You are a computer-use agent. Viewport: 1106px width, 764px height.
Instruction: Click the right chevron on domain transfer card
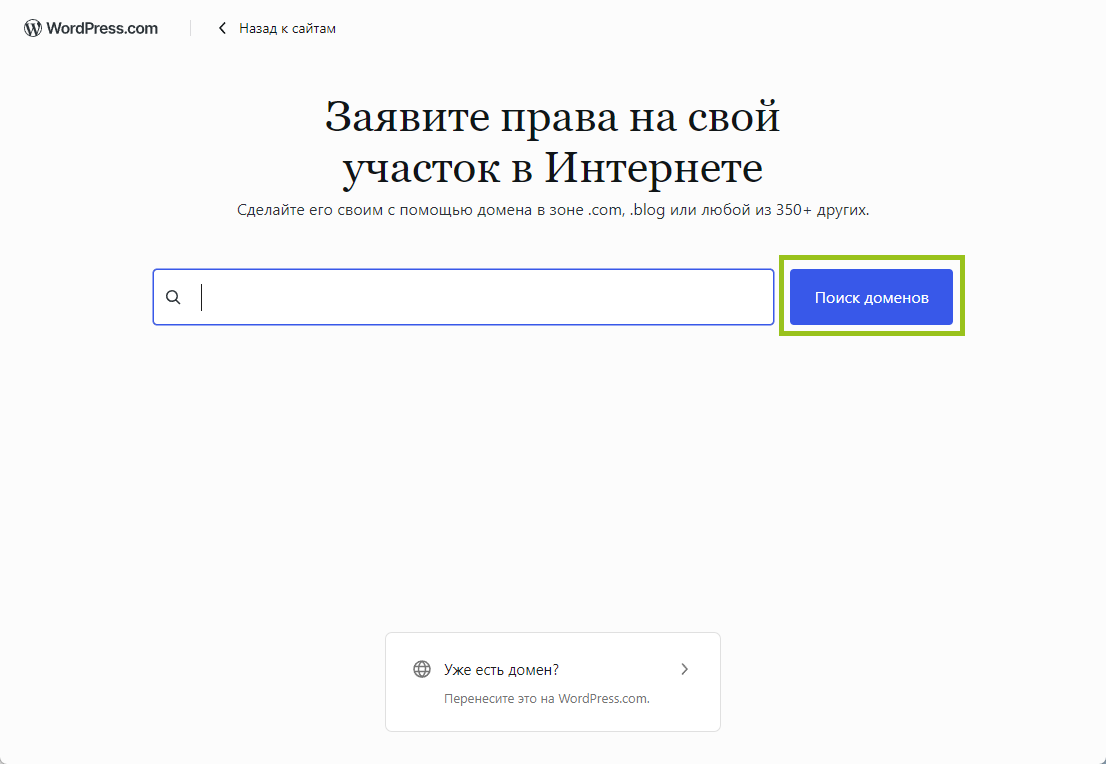click(684, 669)
